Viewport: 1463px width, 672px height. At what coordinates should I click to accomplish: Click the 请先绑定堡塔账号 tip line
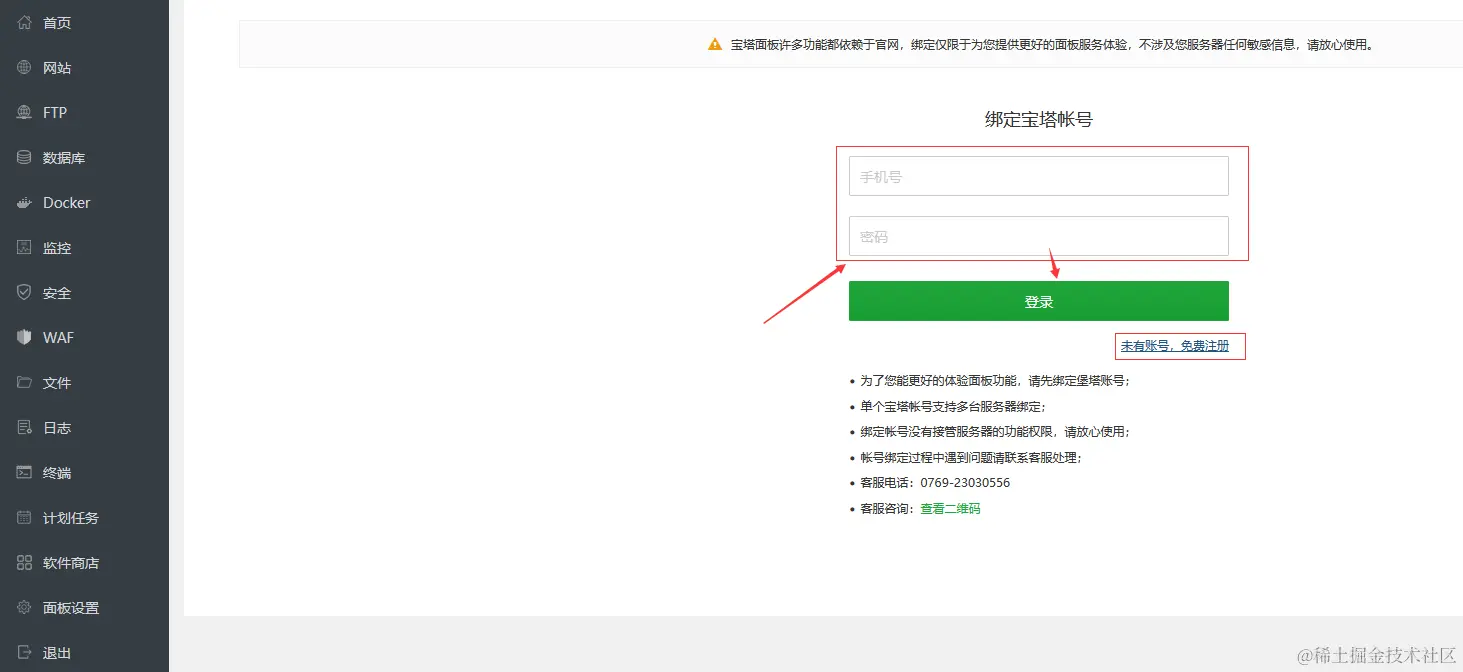[x=995, y=381]
